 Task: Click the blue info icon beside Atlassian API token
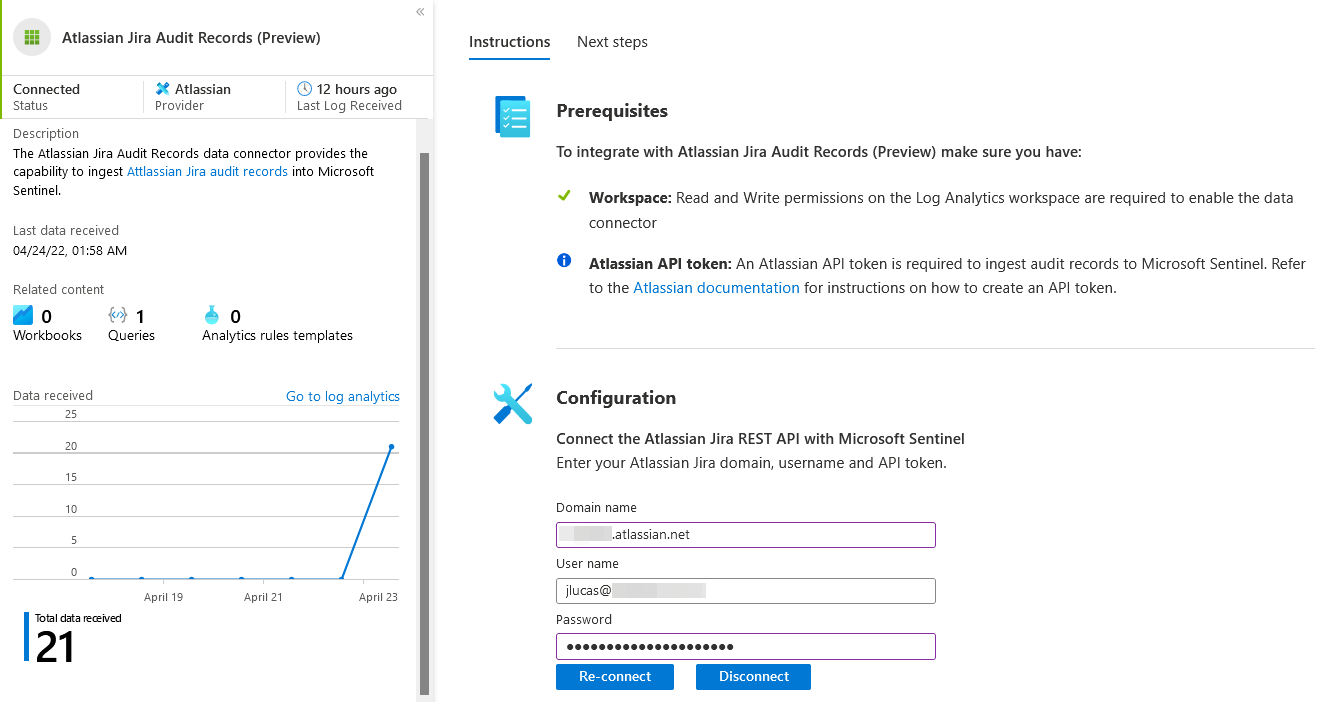click(564, 261)
